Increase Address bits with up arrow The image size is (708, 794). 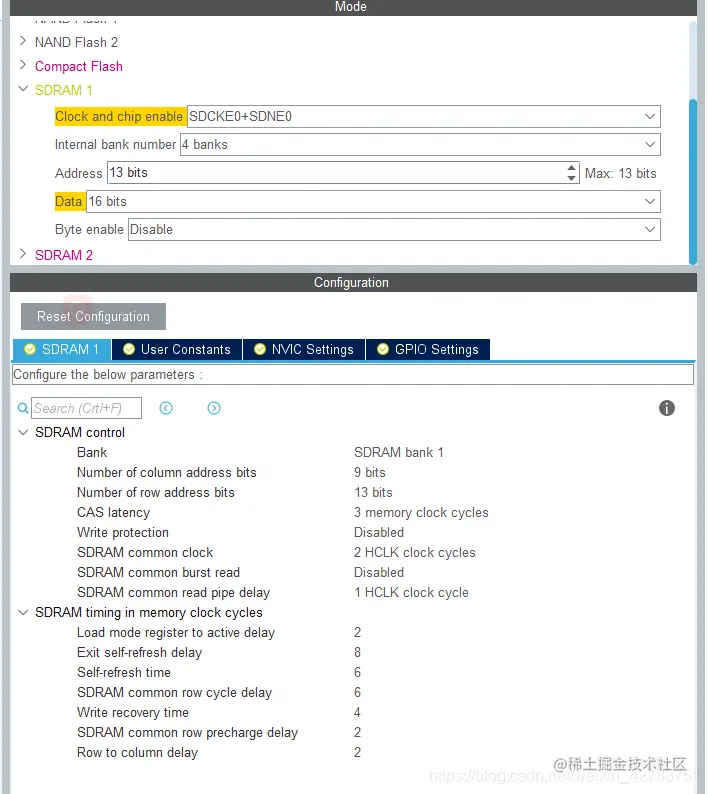coord(571,168)
